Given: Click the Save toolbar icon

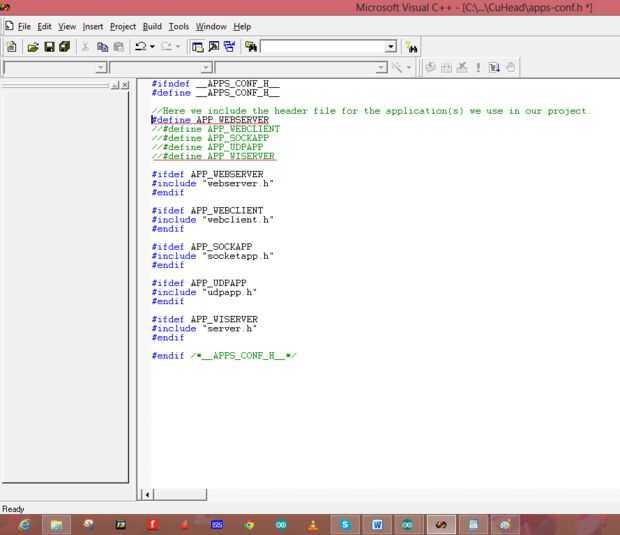Looking at the screenshot, I should pyautogui.click(x=49, y=47).
